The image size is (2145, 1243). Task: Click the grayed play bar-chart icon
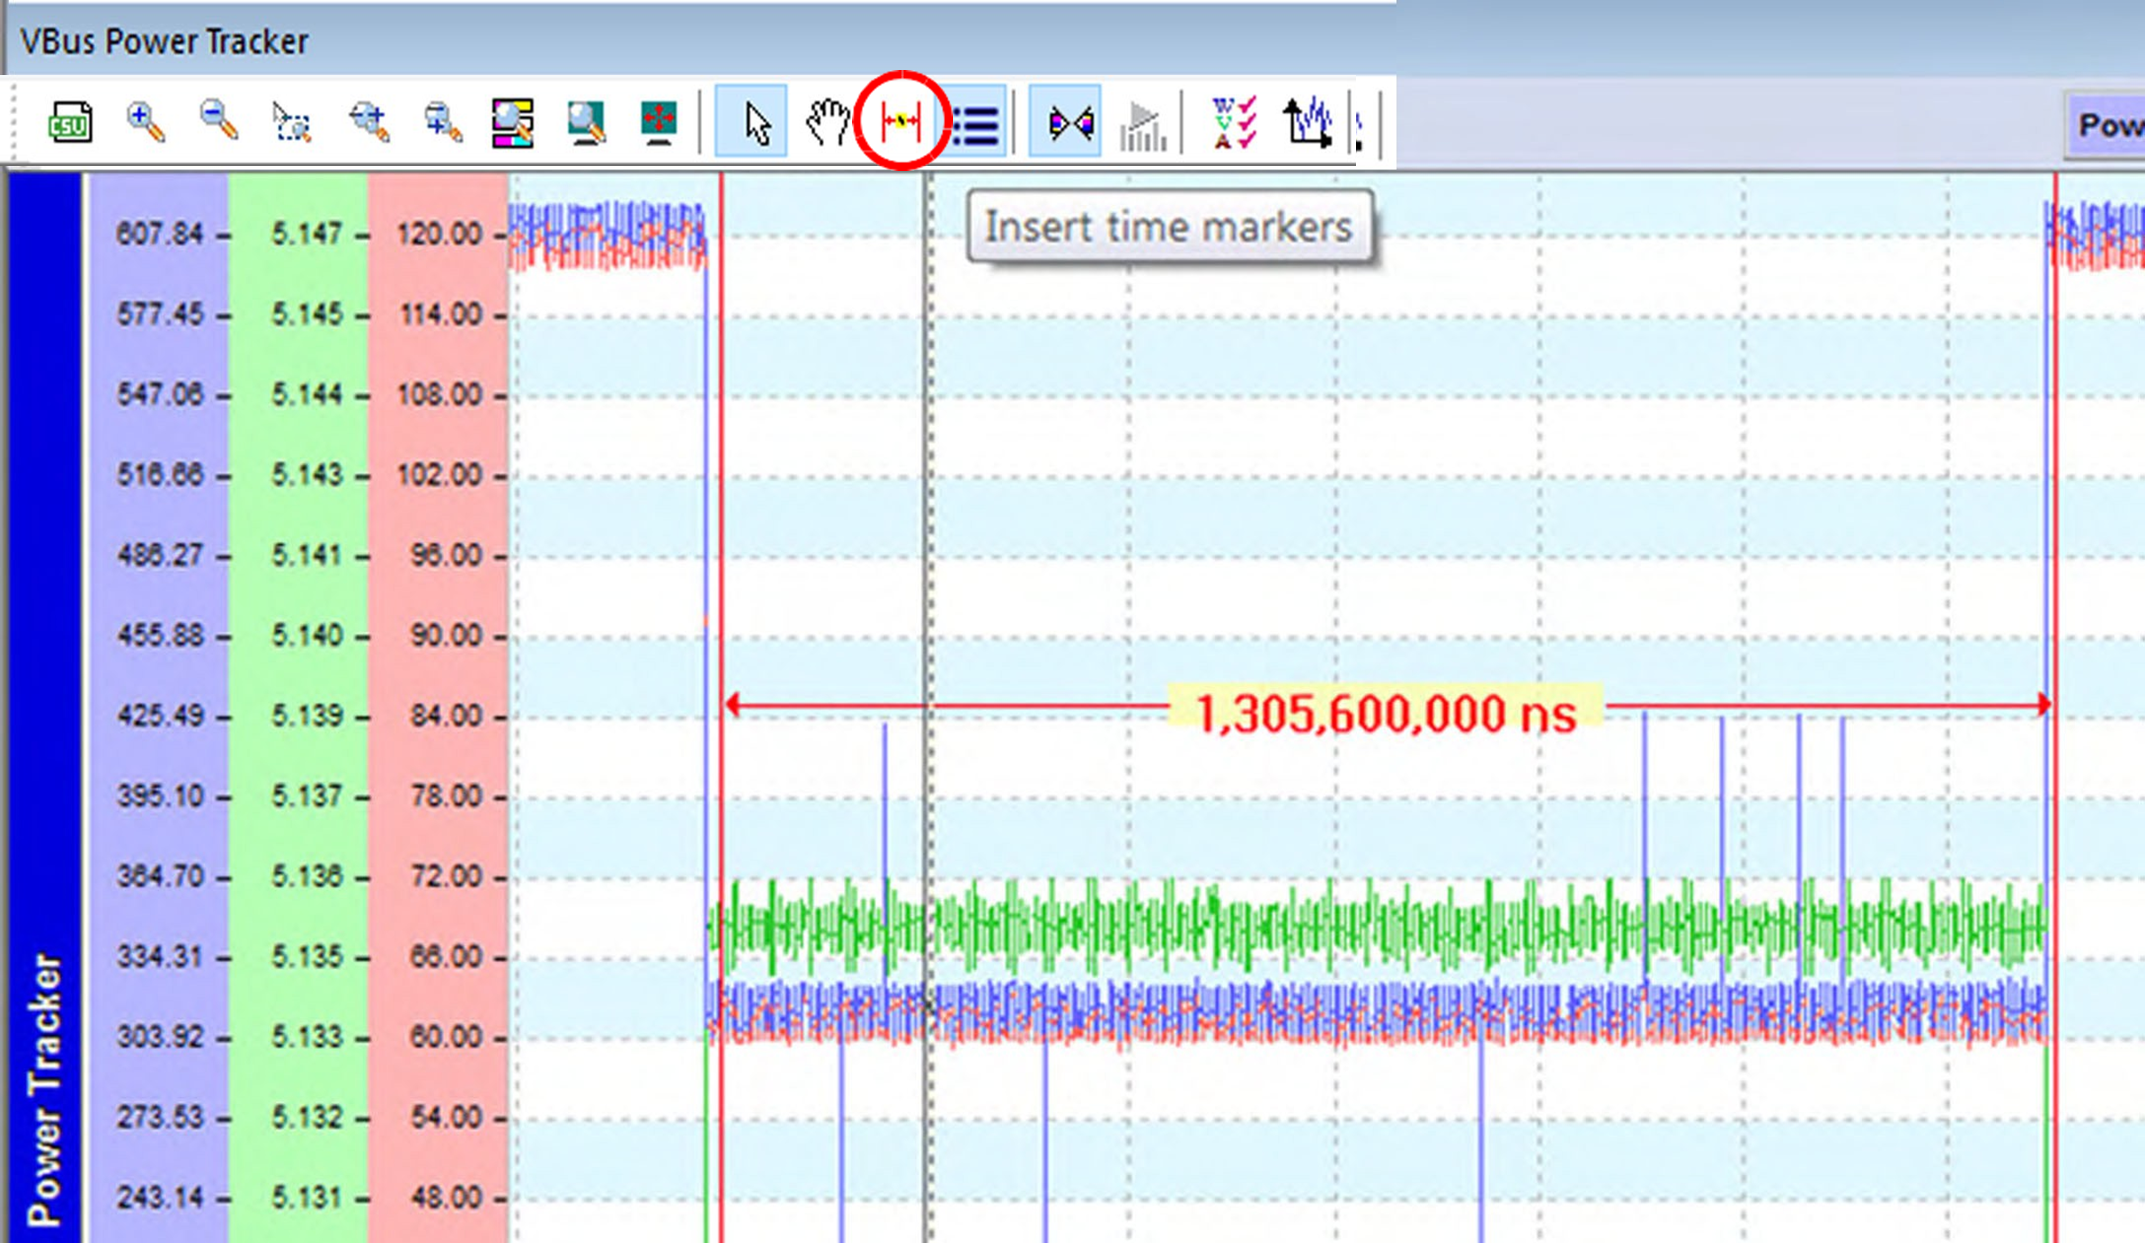click(x=1143, y=126)
